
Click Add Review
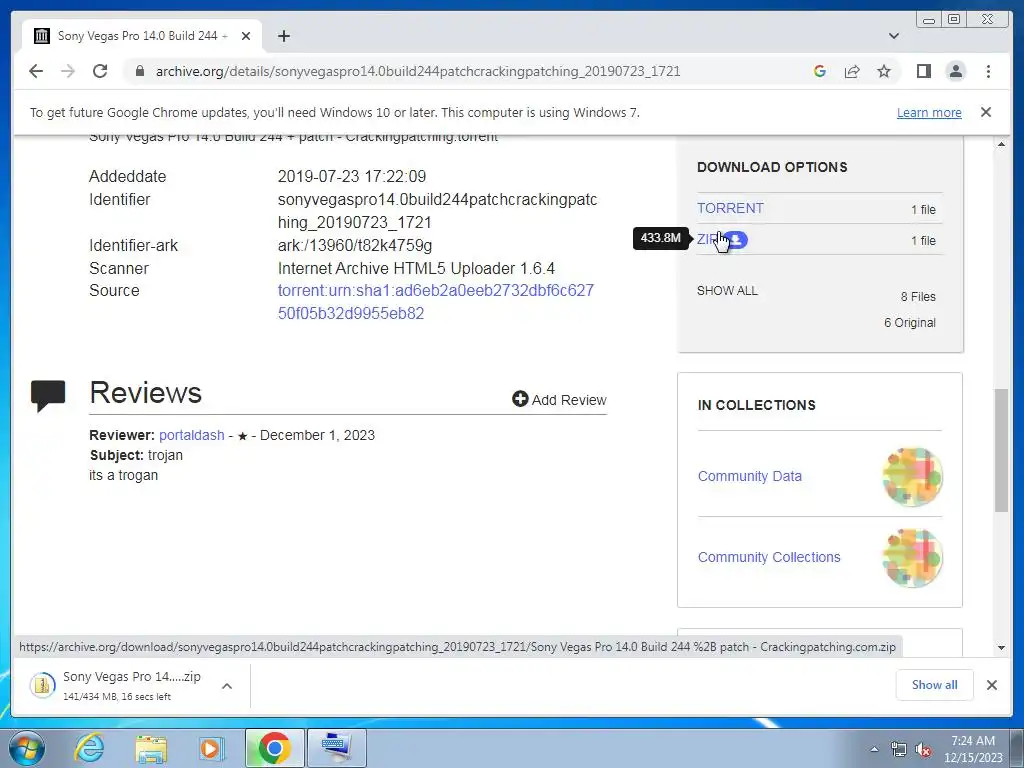(x=559, y=400)
